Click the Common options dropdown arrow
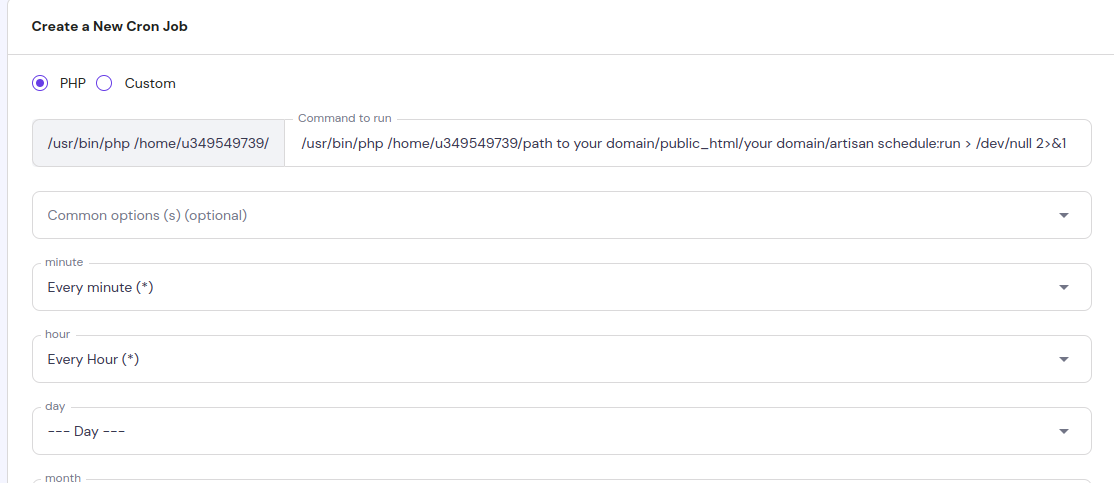The width and height of the screenshot is (1114, 483). 1063,215
